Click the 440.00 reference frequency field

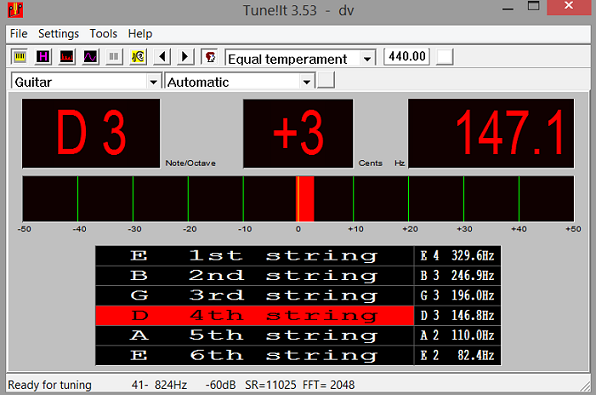407,57
